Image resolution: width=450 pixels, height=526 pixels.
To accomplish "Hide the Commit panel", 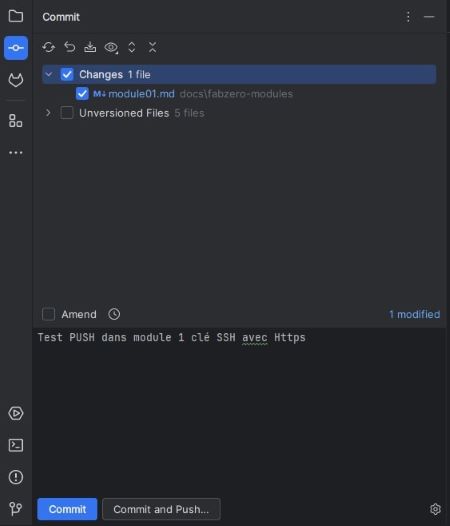I will 429,17.
